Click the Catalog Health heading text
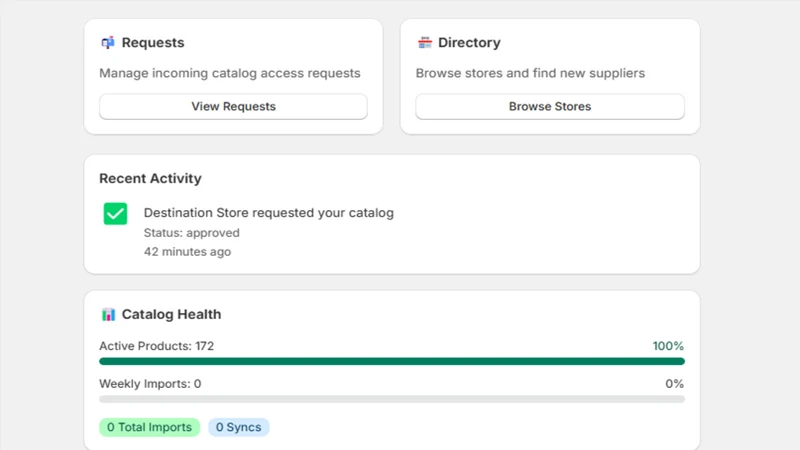 (x=171, y=314)
